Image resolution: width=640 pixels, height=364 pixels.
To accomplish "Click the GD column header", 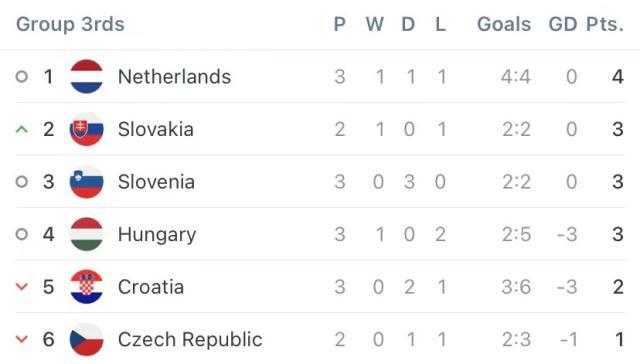I will (x=562, y=24).
